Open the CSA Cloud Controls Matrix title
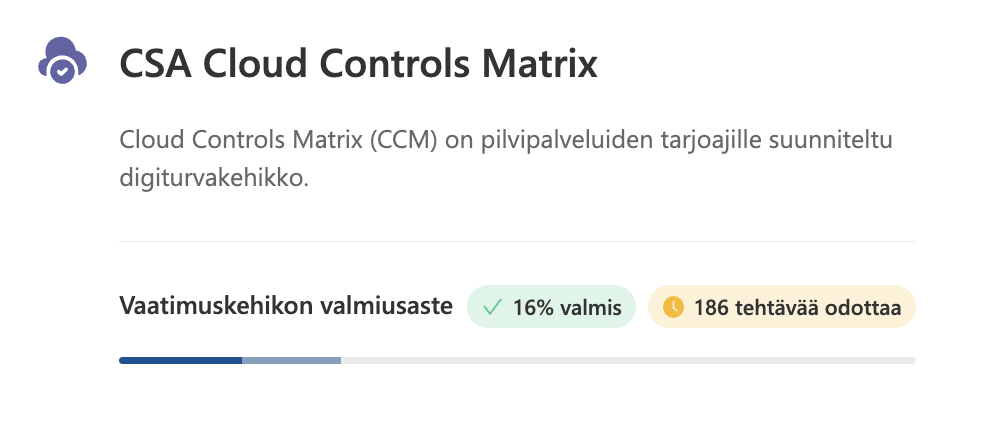The image size is (990, 436). tap(358, 65)
